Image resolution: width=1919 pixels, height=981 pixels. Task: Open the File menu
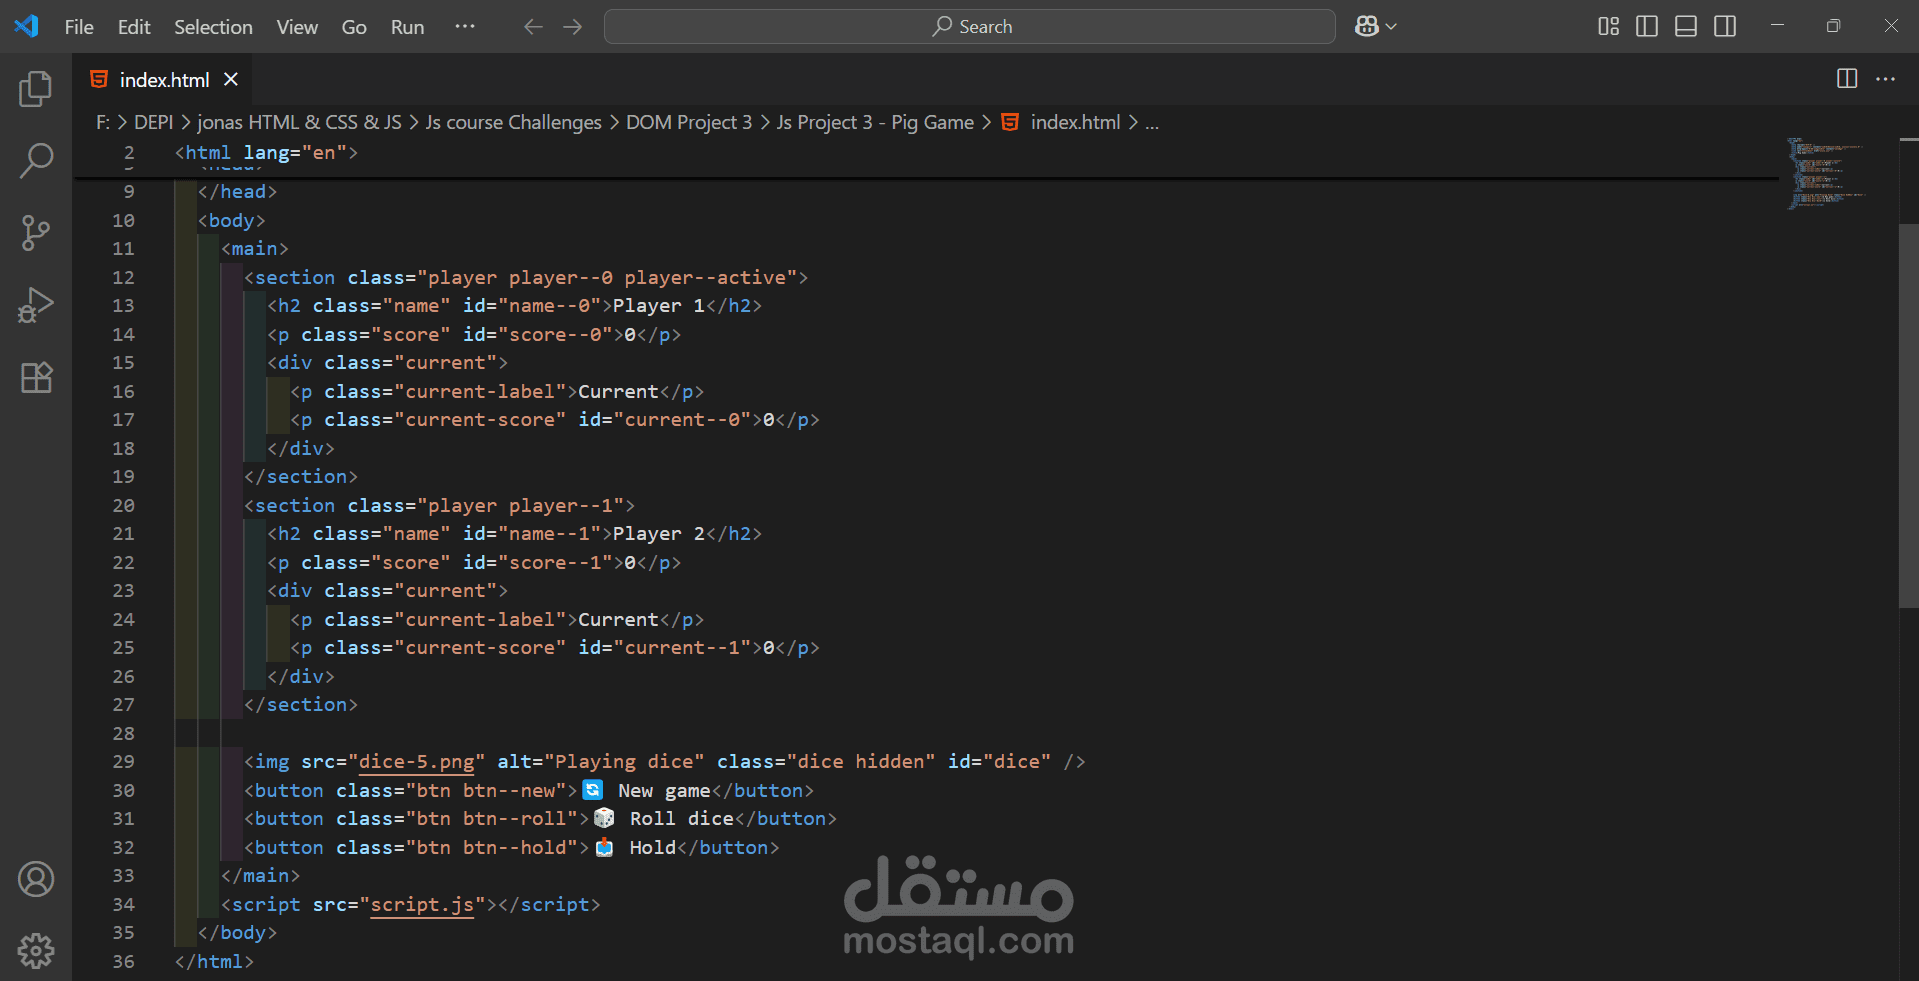(79, 27)
